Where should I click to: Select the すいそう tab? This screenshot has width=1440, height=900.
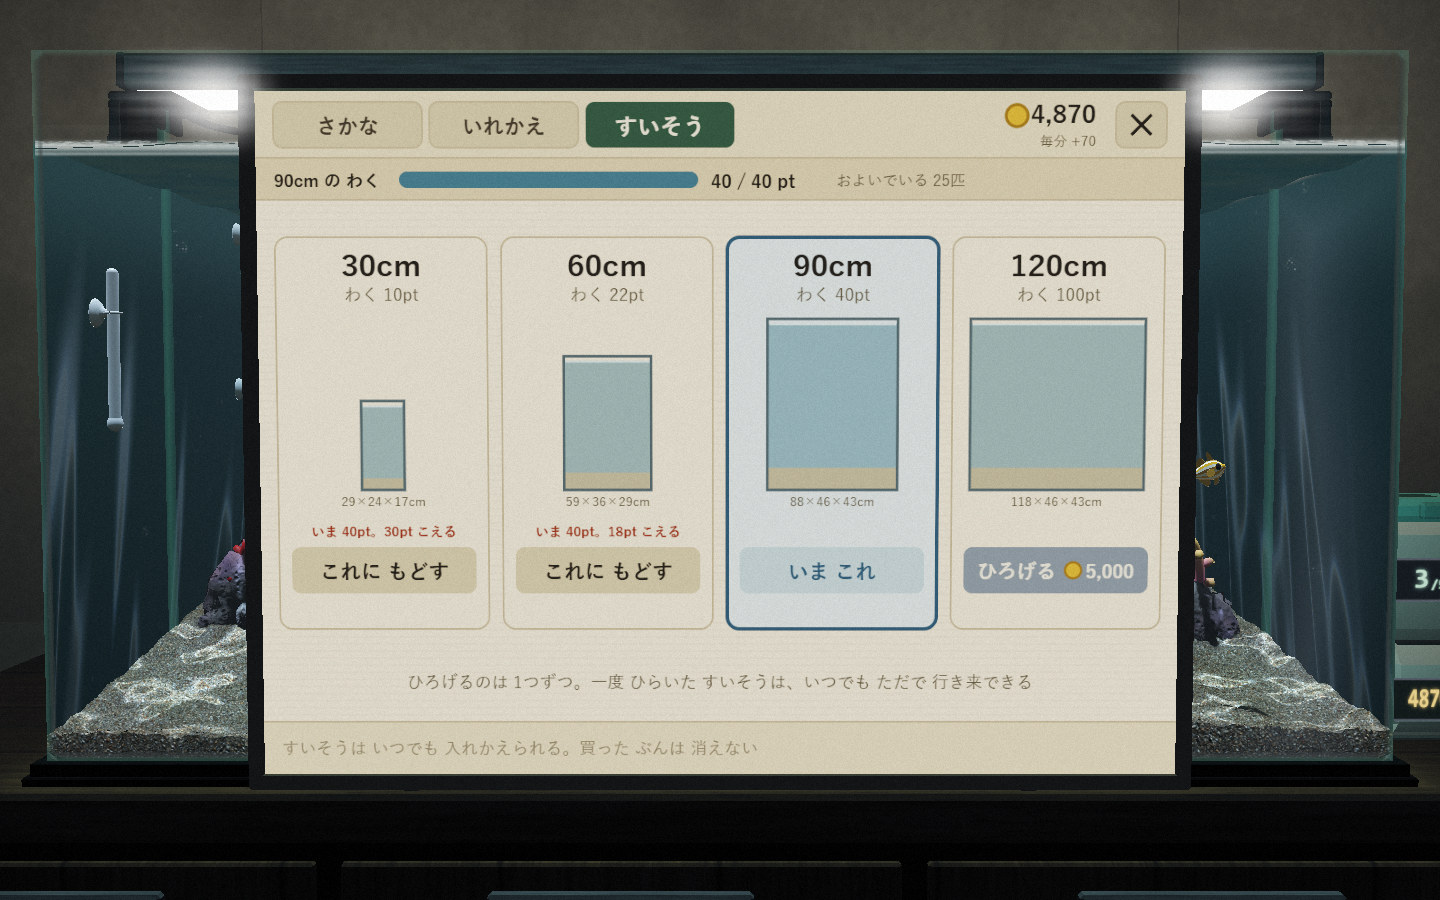(x=660, y=125)
